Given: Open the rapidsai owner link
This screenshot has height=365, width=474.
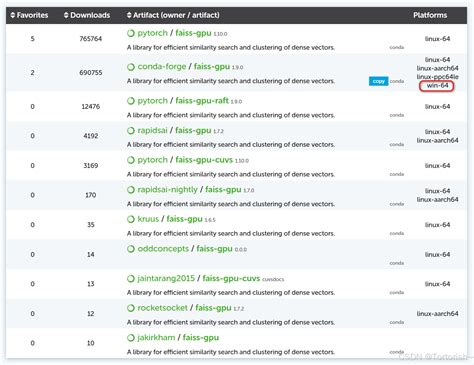Looking at the screenshot, I should point(152,130).
